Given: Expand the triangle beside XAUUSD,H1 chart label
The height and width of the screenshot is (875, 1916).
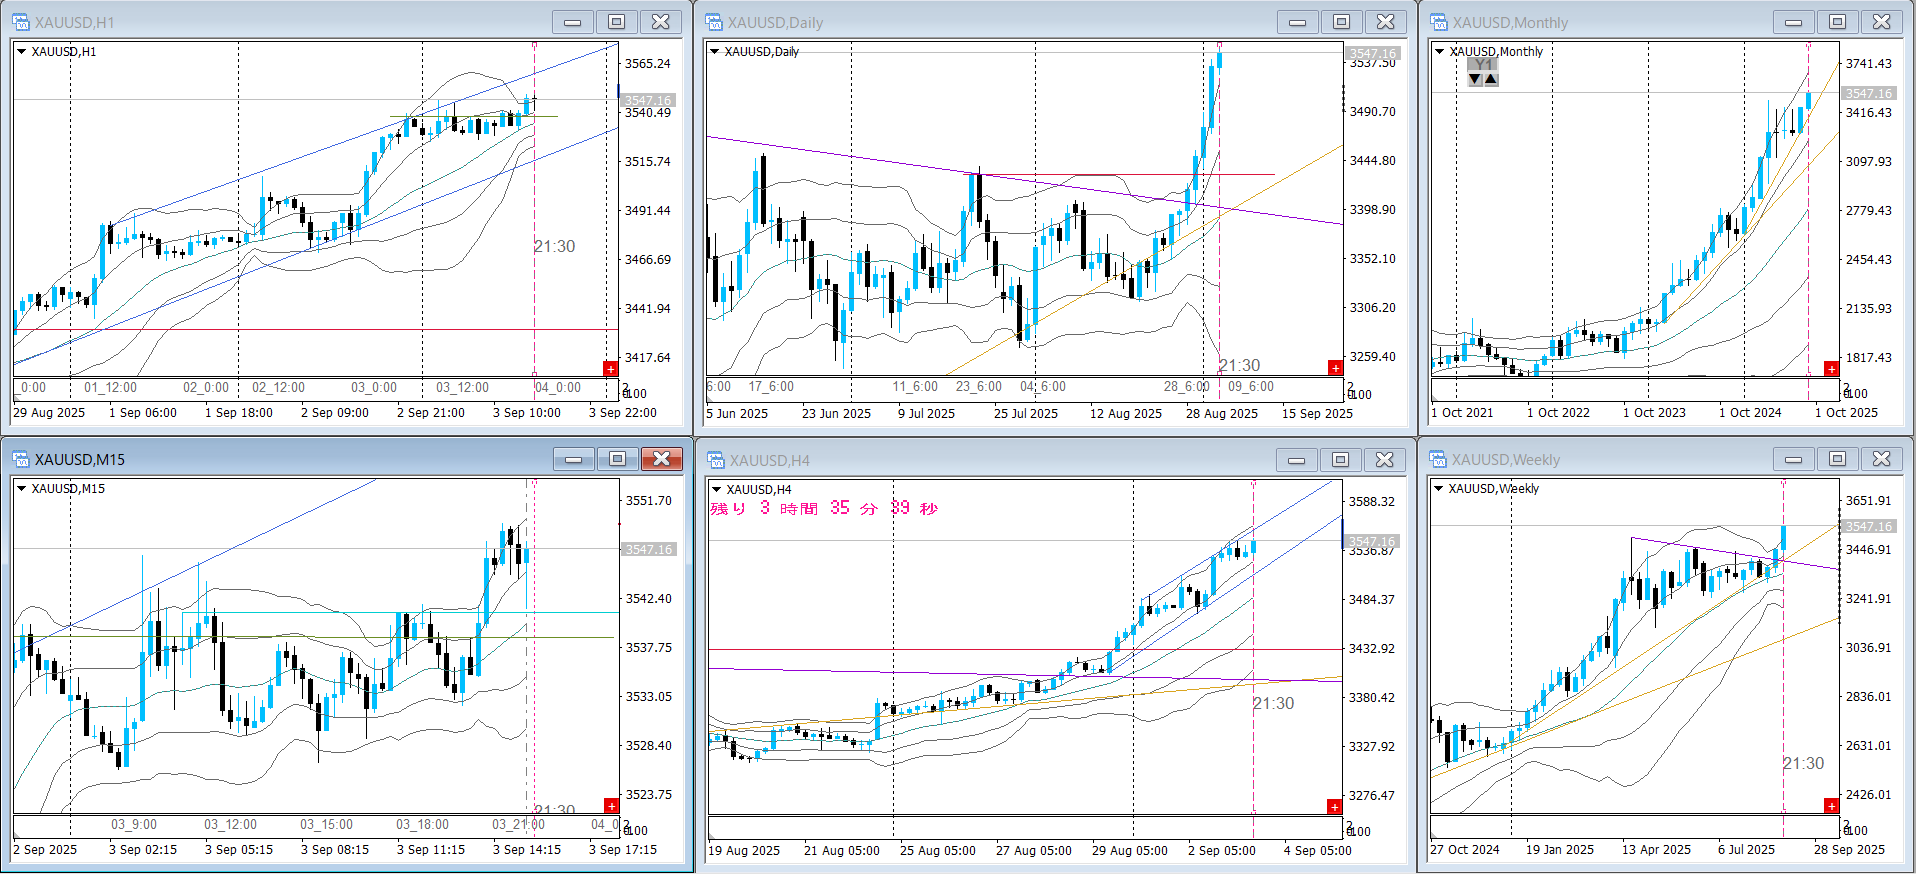Looking at the screenshot, I should coord(21,51).
